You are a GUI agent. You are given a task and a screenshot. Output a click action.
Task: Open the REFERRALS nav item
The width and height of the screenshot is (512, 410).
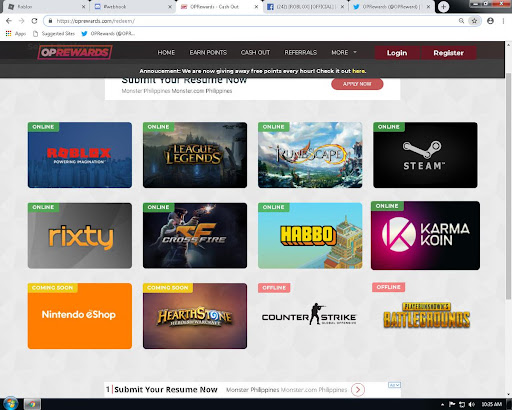(x=300, y=52)
